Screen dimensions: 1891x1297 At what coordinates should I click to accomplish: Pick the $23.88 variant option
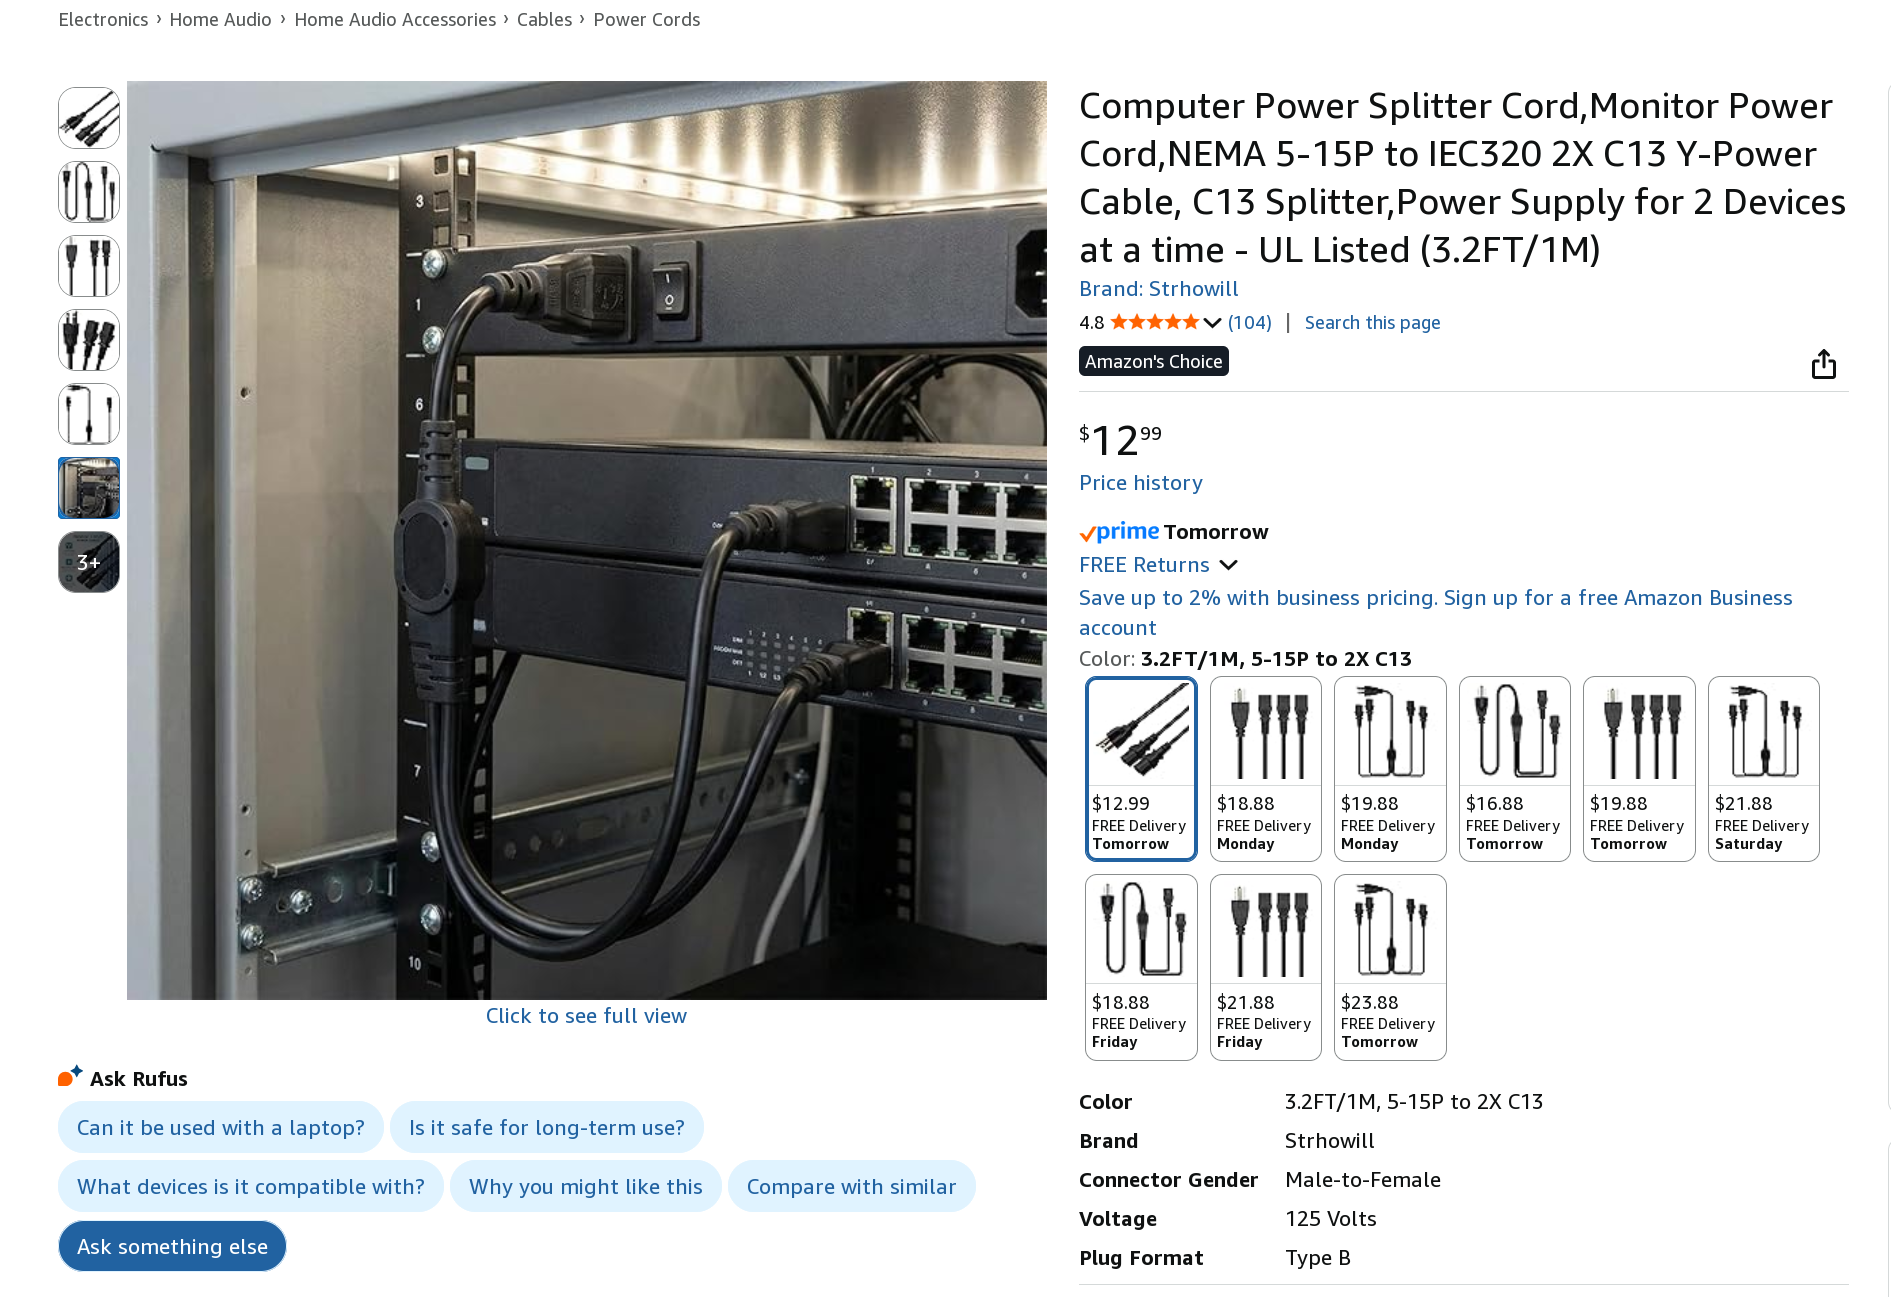pyautogui.click(x=1389, y=966)
